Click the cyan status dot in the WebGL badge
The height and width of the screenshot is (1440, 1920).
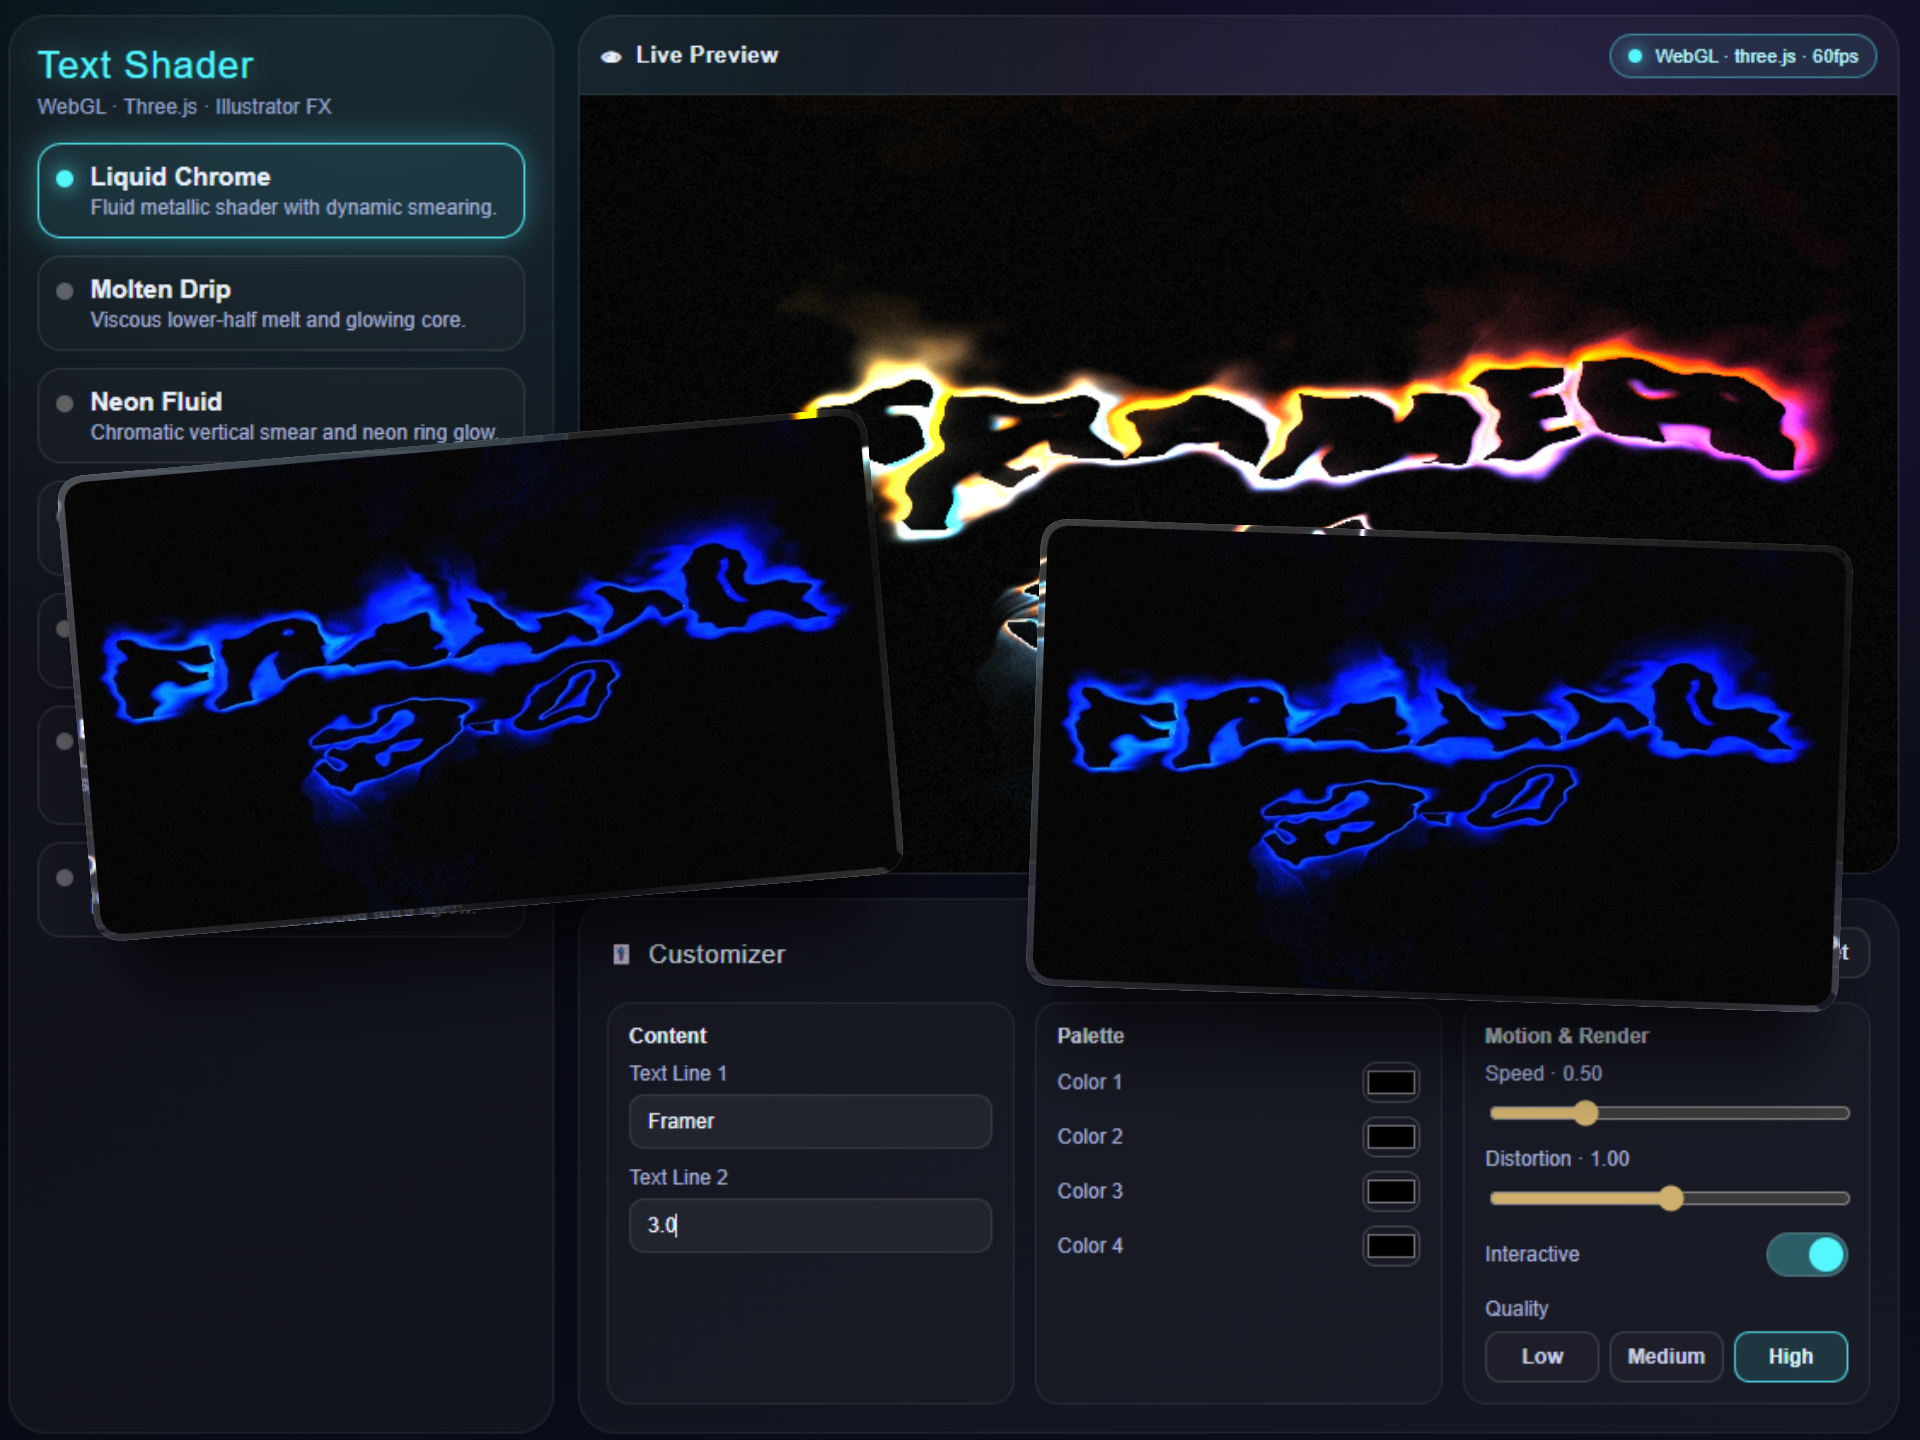(x=1635, y=56)
